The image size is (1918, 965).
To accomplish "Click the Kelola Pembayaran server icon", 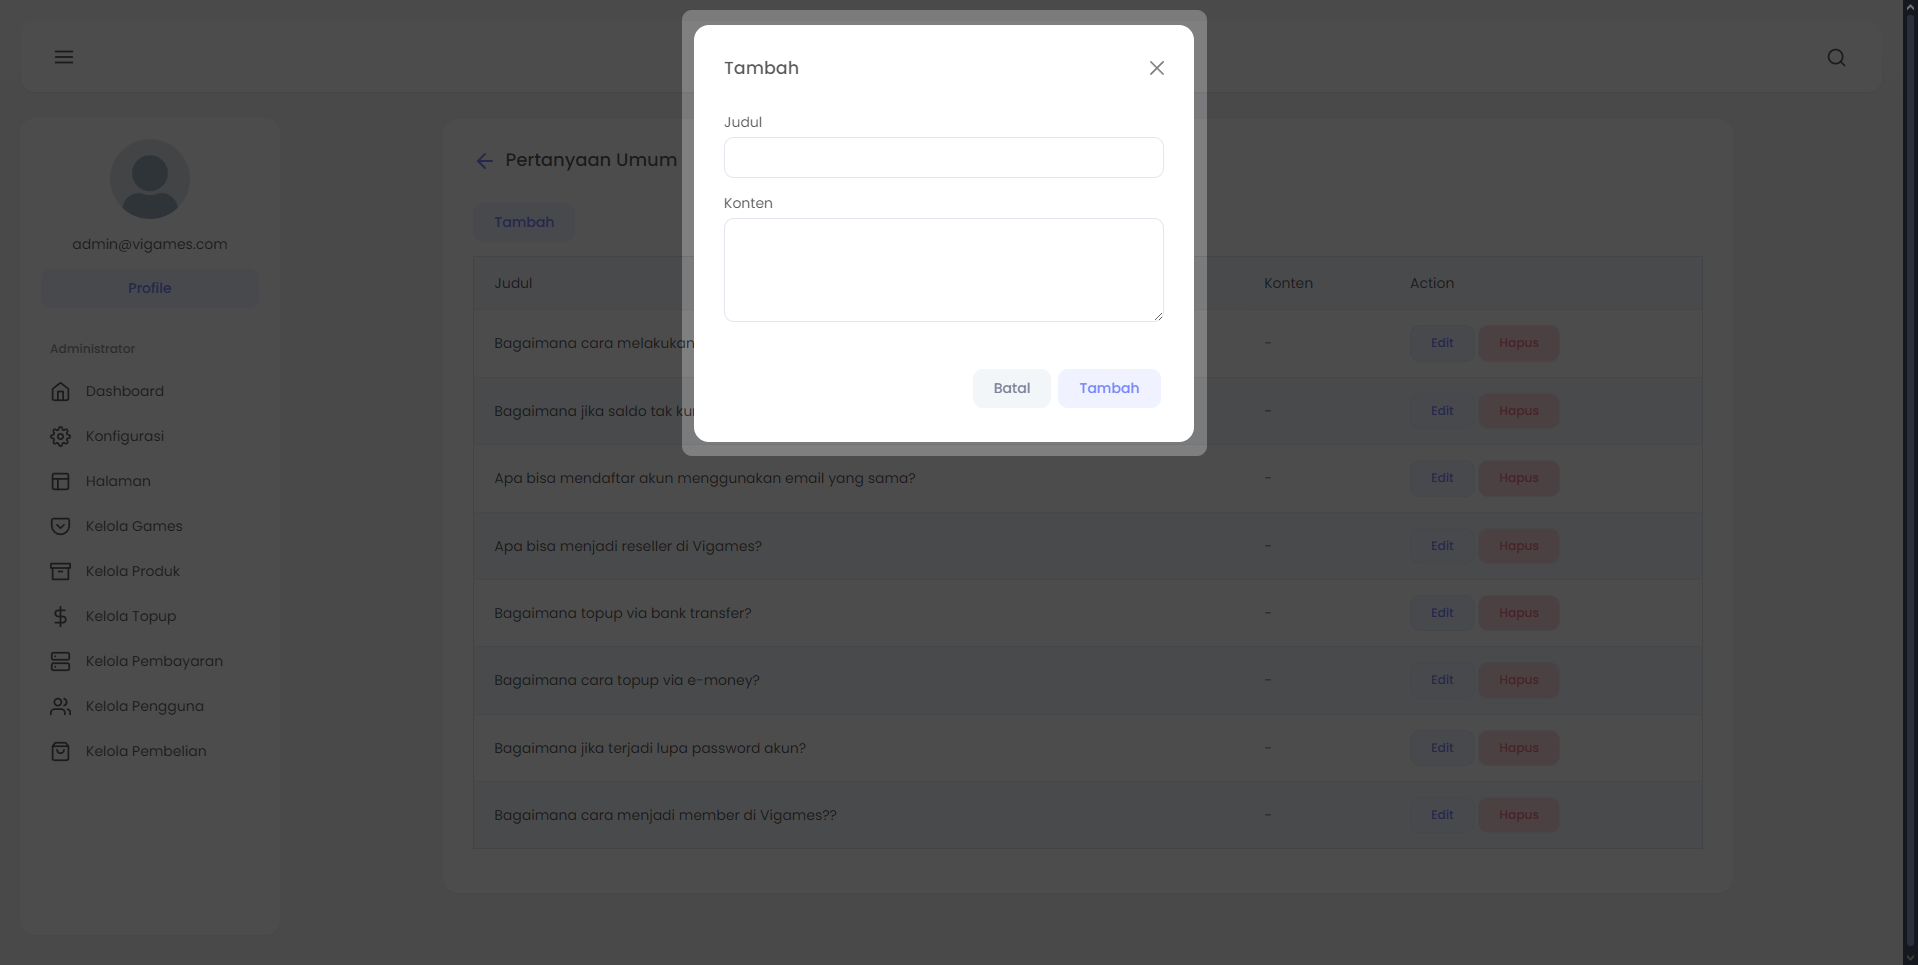I will point(61,661).
